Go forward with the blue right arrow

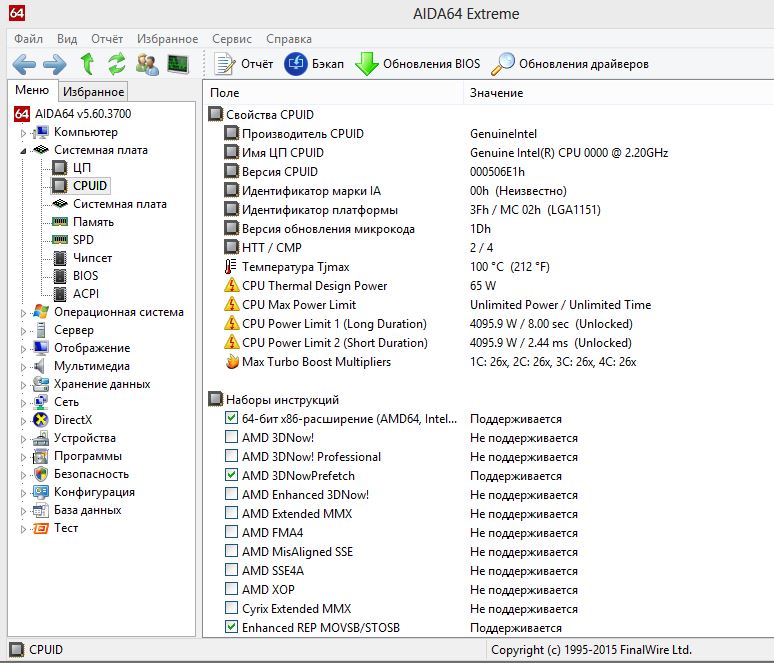[x=55, y=64]
